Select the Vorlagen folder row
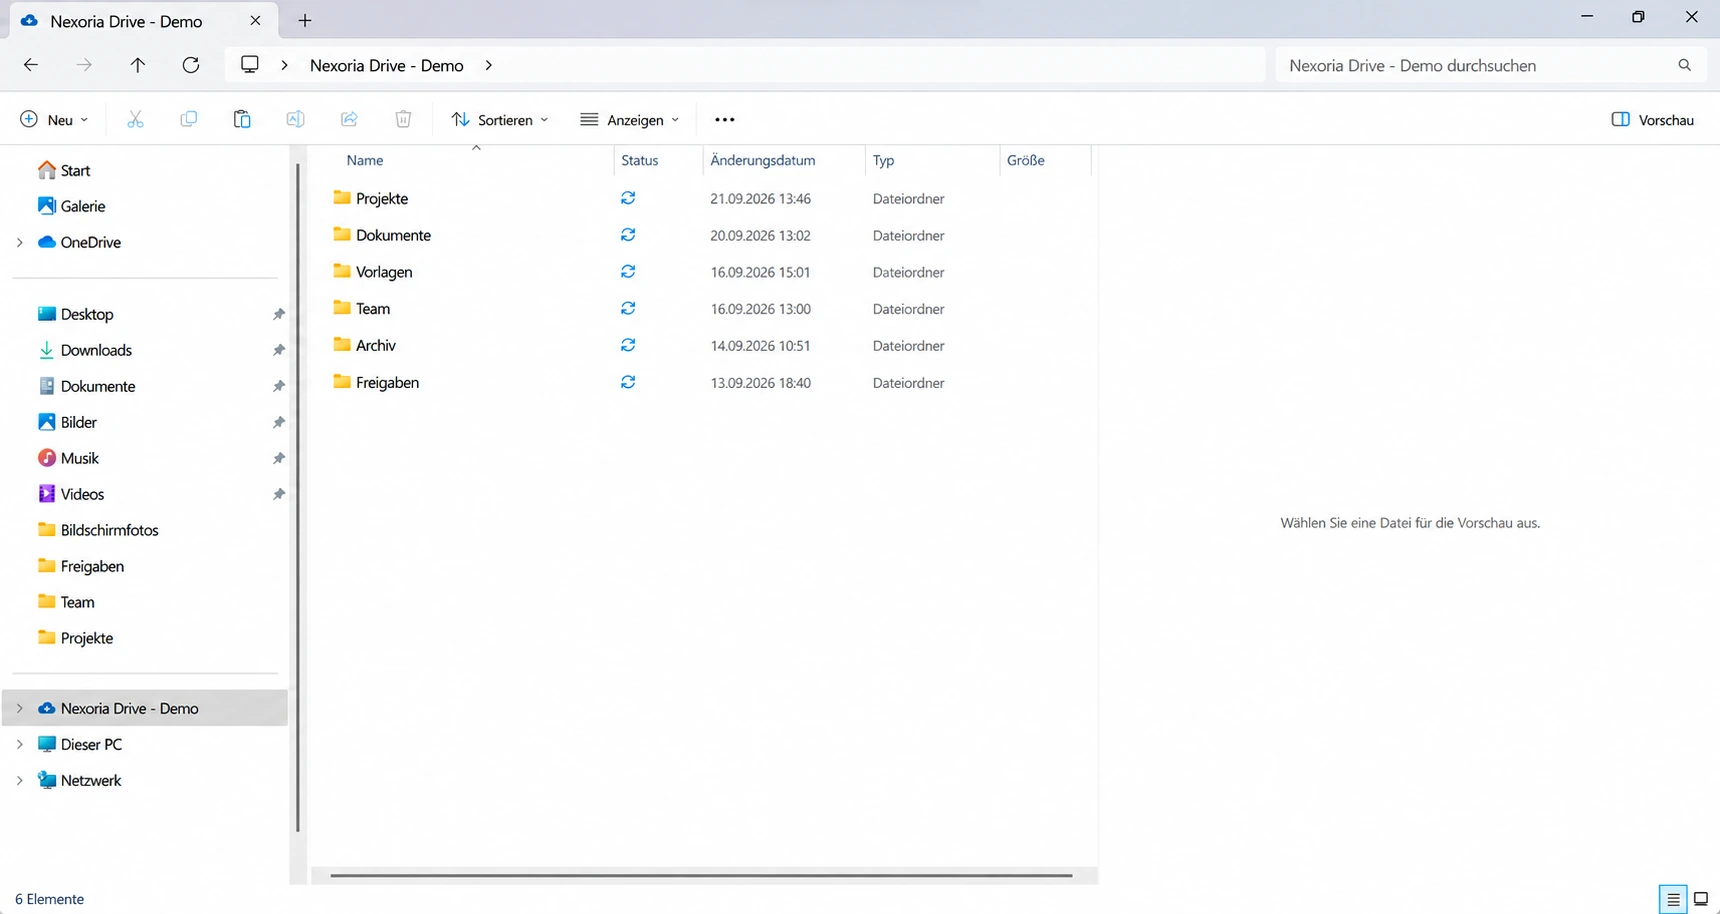The image size is (1720, 914). pos(700,272)
